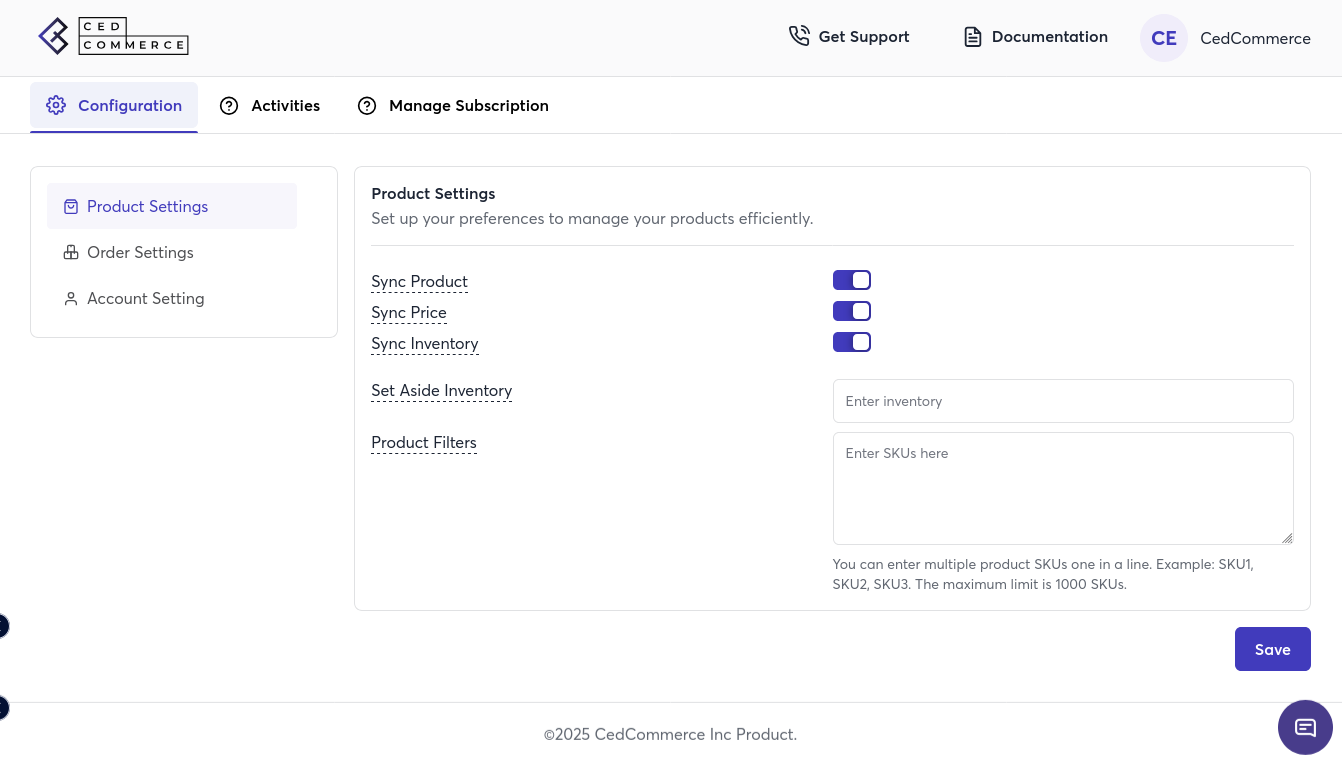Click the Order Settings box icon
This screenshot has height=764, width=1342.
(x=71, y=253)
